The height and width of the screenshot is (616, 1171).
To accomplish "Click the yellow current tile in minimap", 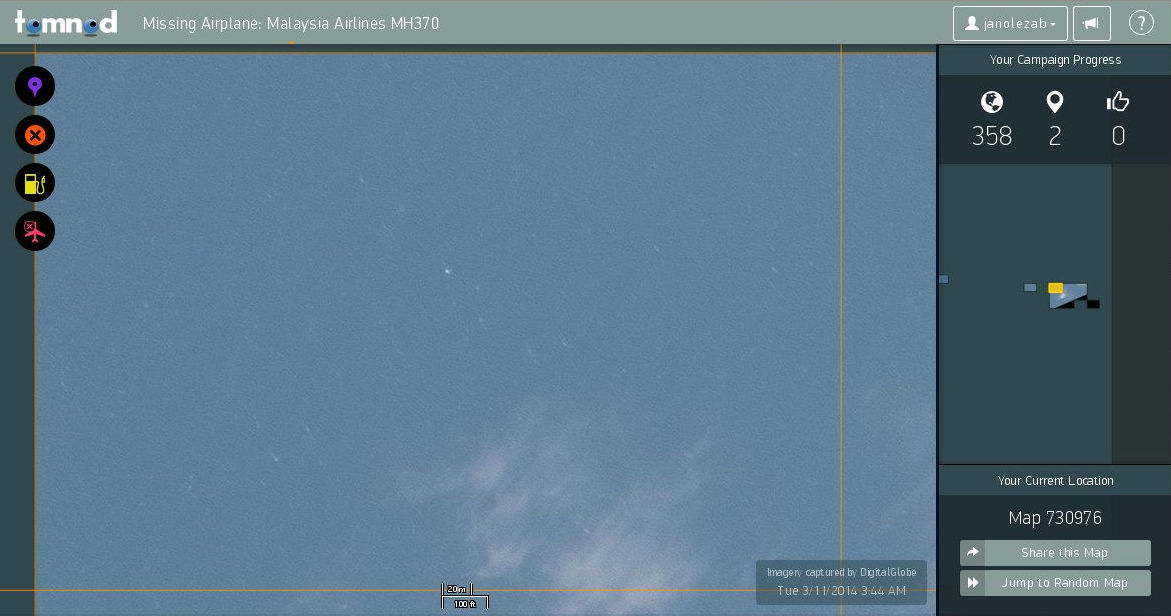I will click(x=1055, y=288).
